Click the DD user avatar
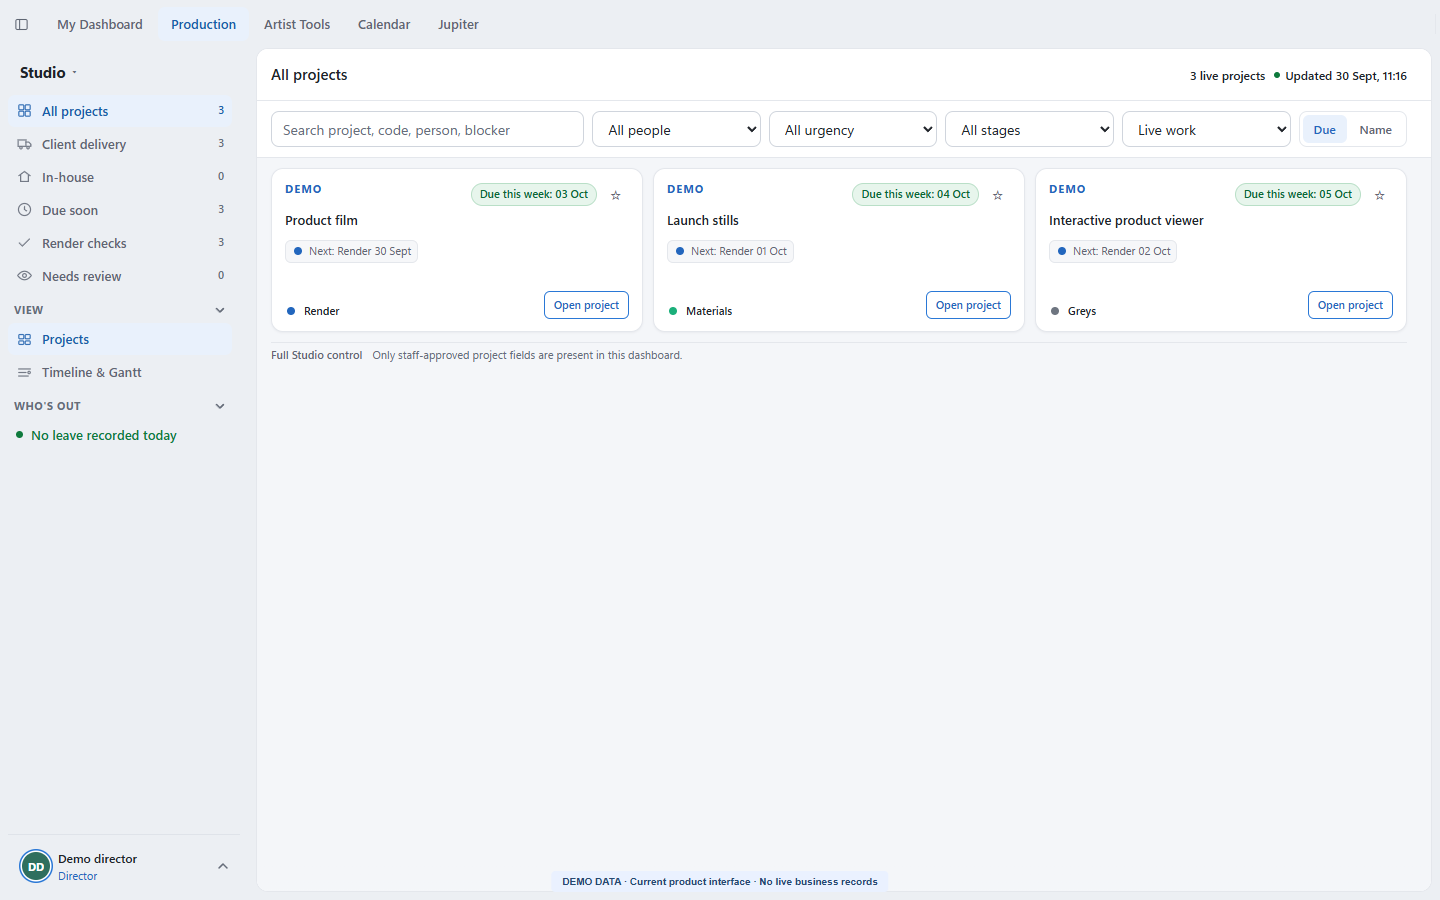 36,867
